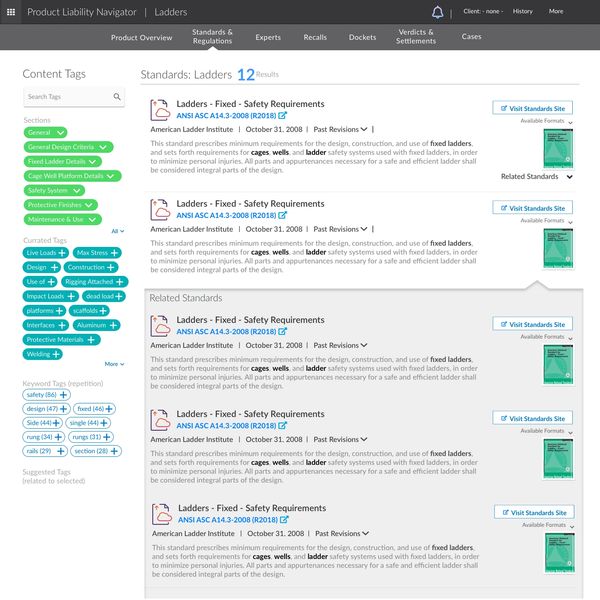Screen dimensions: 600x600
Task: Click plus icon on Aluminum tag
Action: (x=112, y=325)
